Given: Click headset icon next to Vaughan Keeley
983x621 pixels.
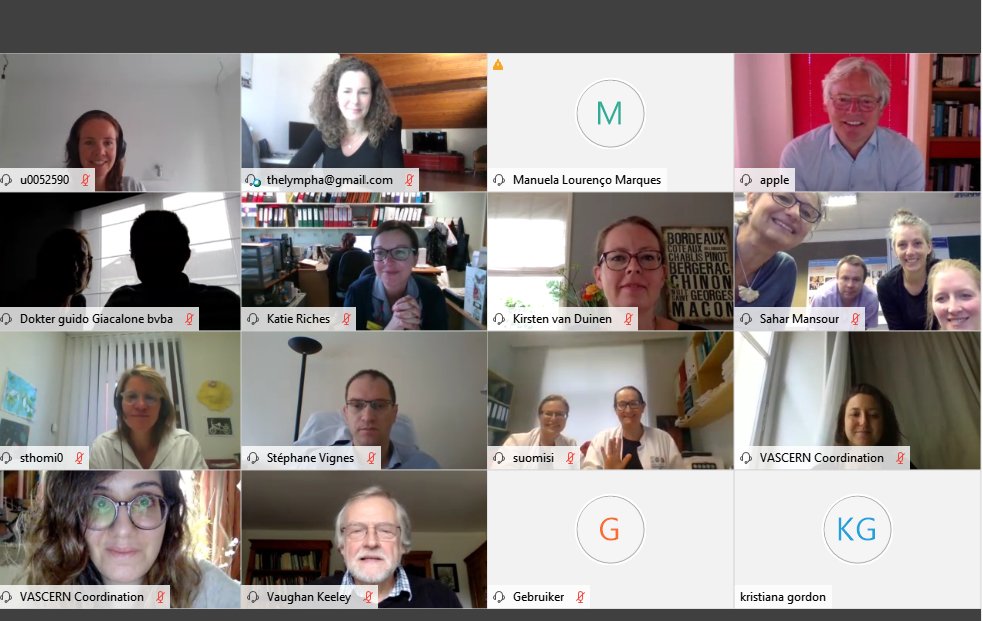Looking at the screenshot, I should (253, 597).
